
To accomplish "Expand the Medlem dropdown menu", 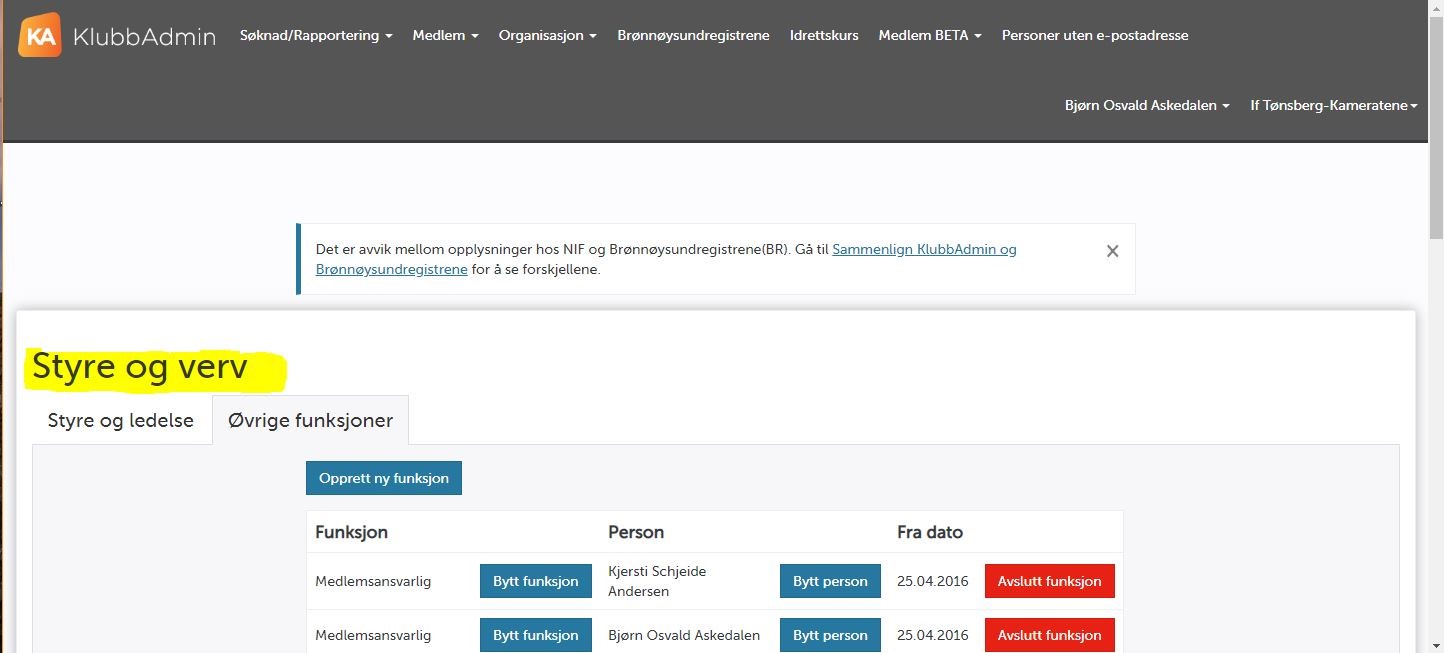I will [445, 35].
